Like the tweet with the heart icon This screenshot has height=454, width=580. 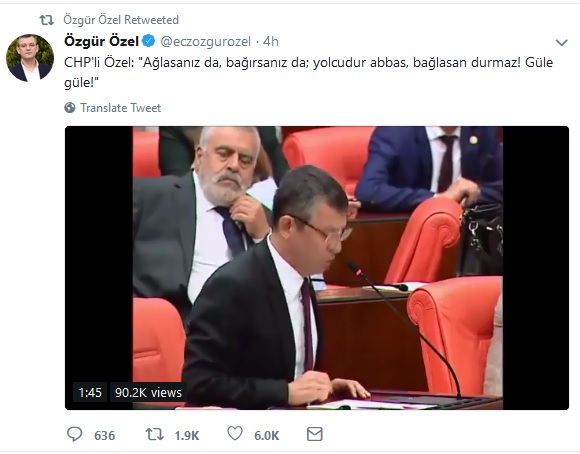(235, 433)
